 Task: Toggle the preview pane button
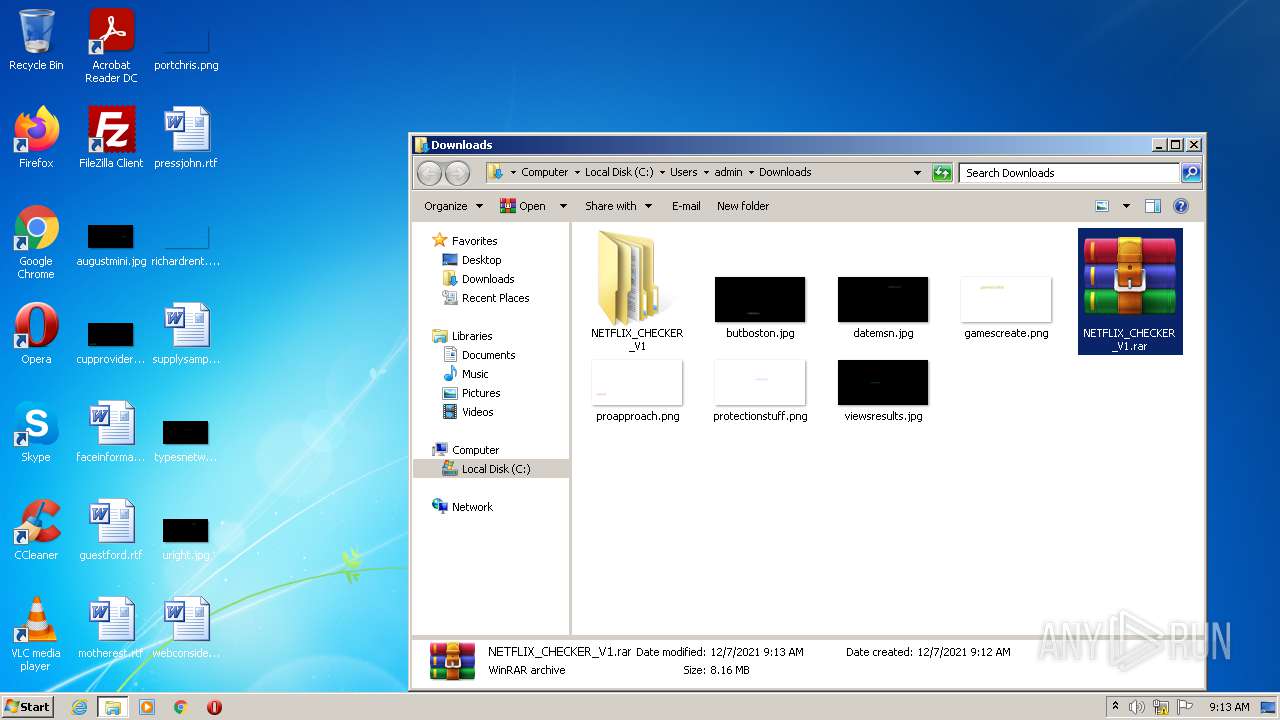click(x=1153, y=206)
